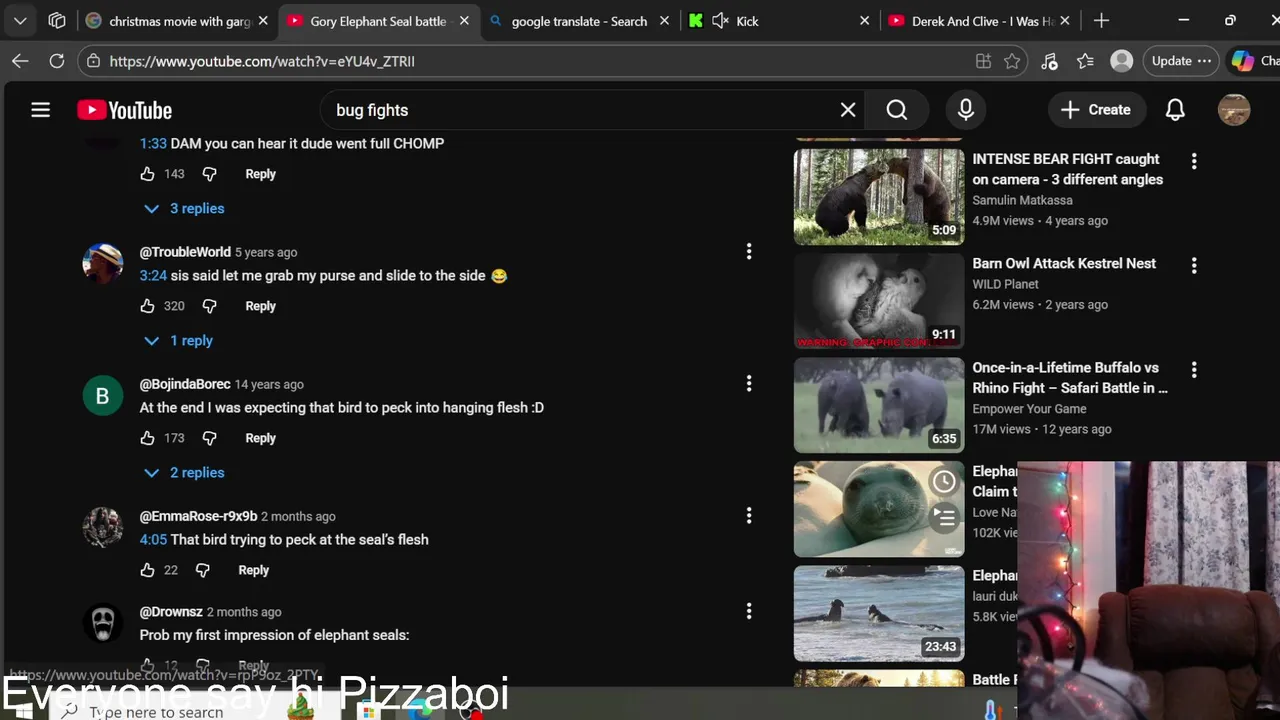
Task: Open options menu for @Drownsz's comment
Action: [749, 612]
